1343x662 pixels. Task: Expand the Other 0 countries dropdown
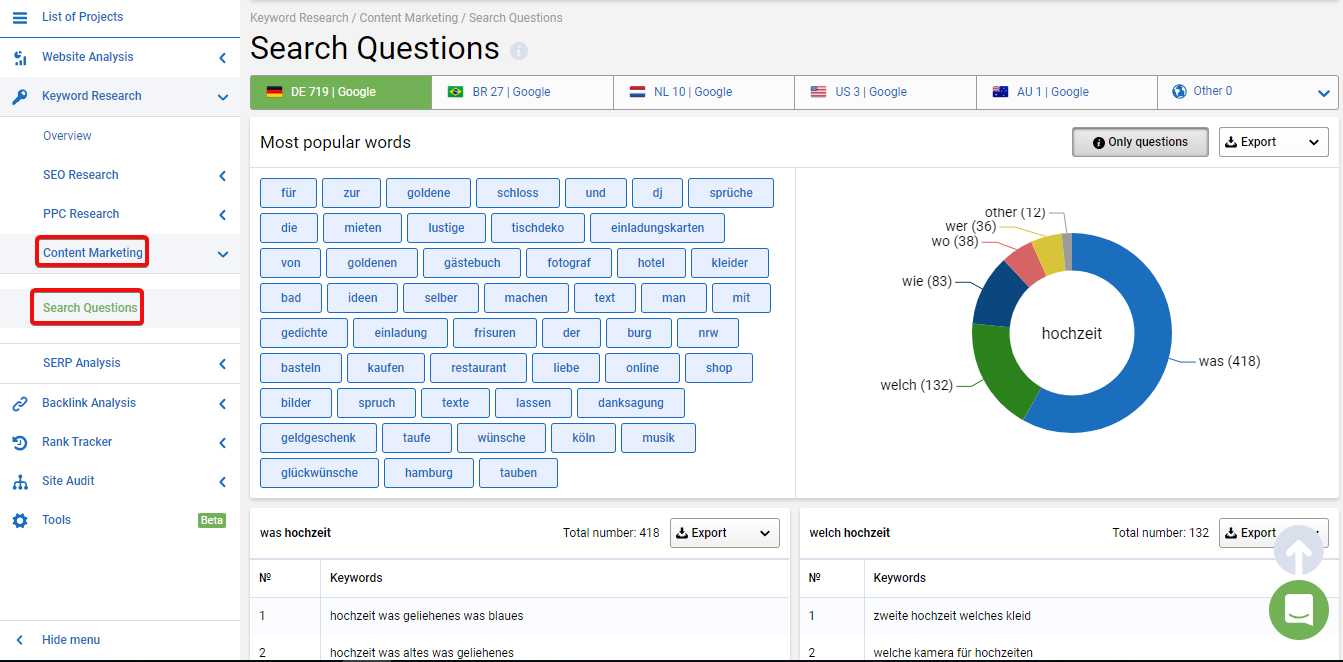(x=1248, y=92)
